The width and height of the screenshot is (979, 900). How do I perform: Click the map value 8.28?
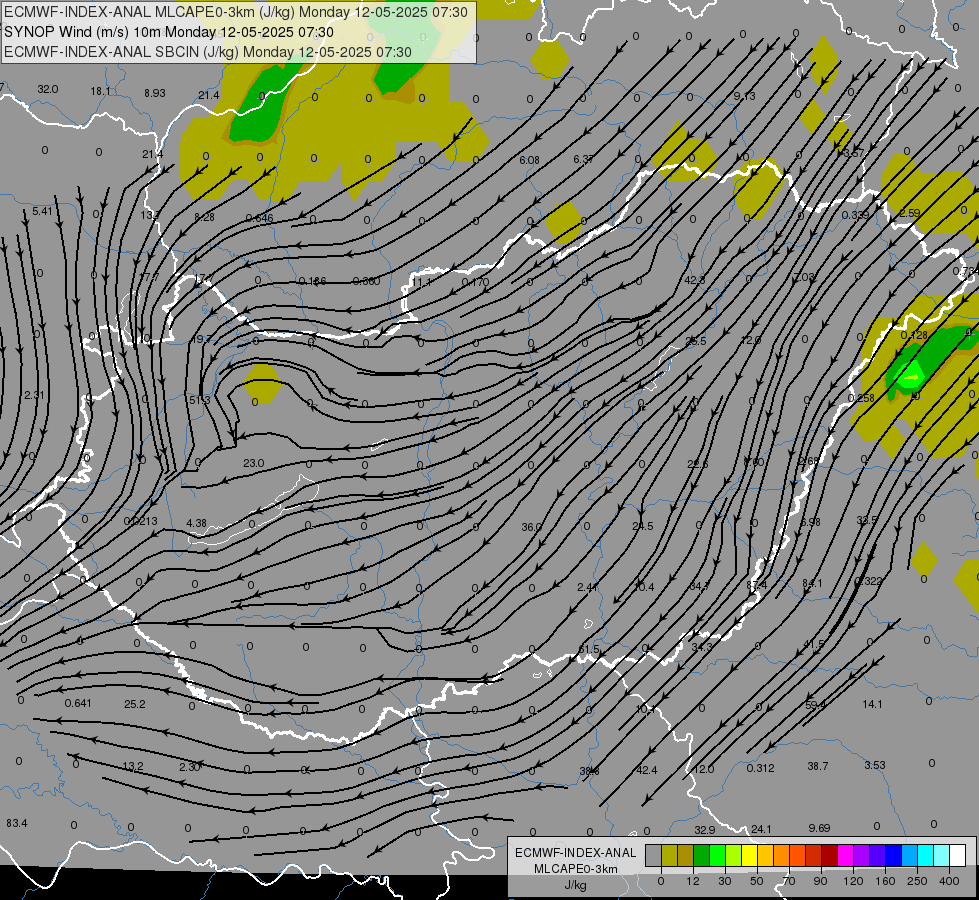204,217
